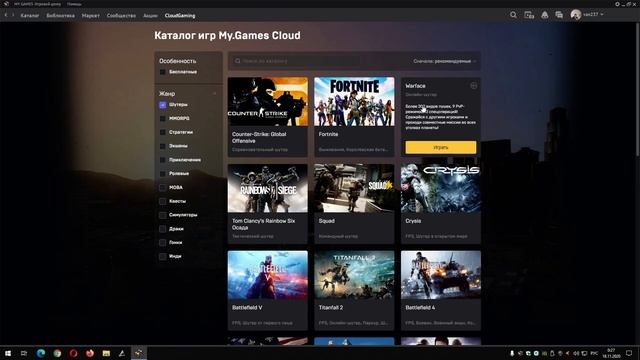Go back with the left arrow icon
640x360 pixels.
[6, 15]
